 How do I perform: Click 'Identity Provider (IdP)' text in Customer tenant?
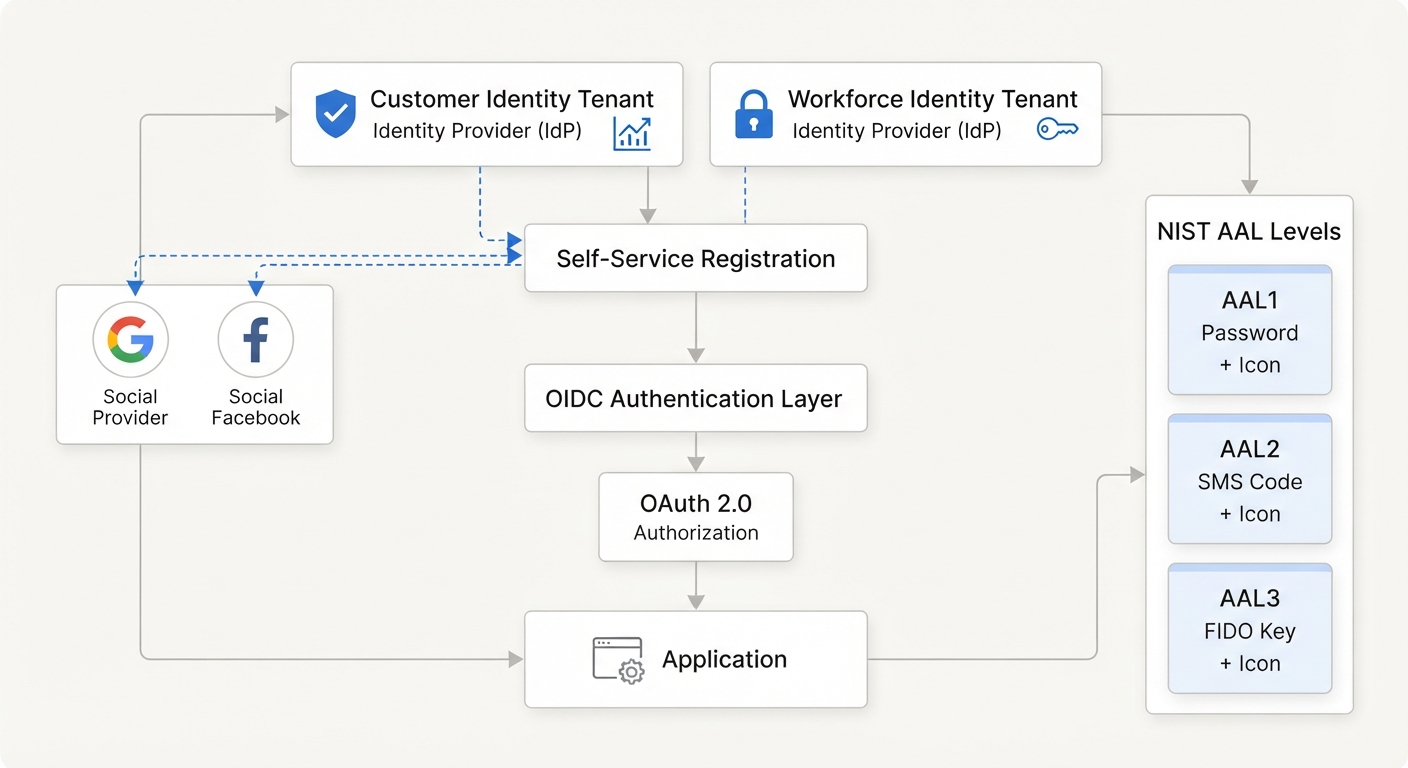(x=477, y=131)
